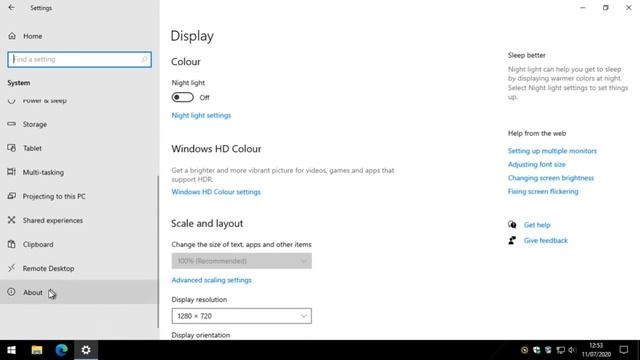Click the Get help chat icon

click(512, 224)
